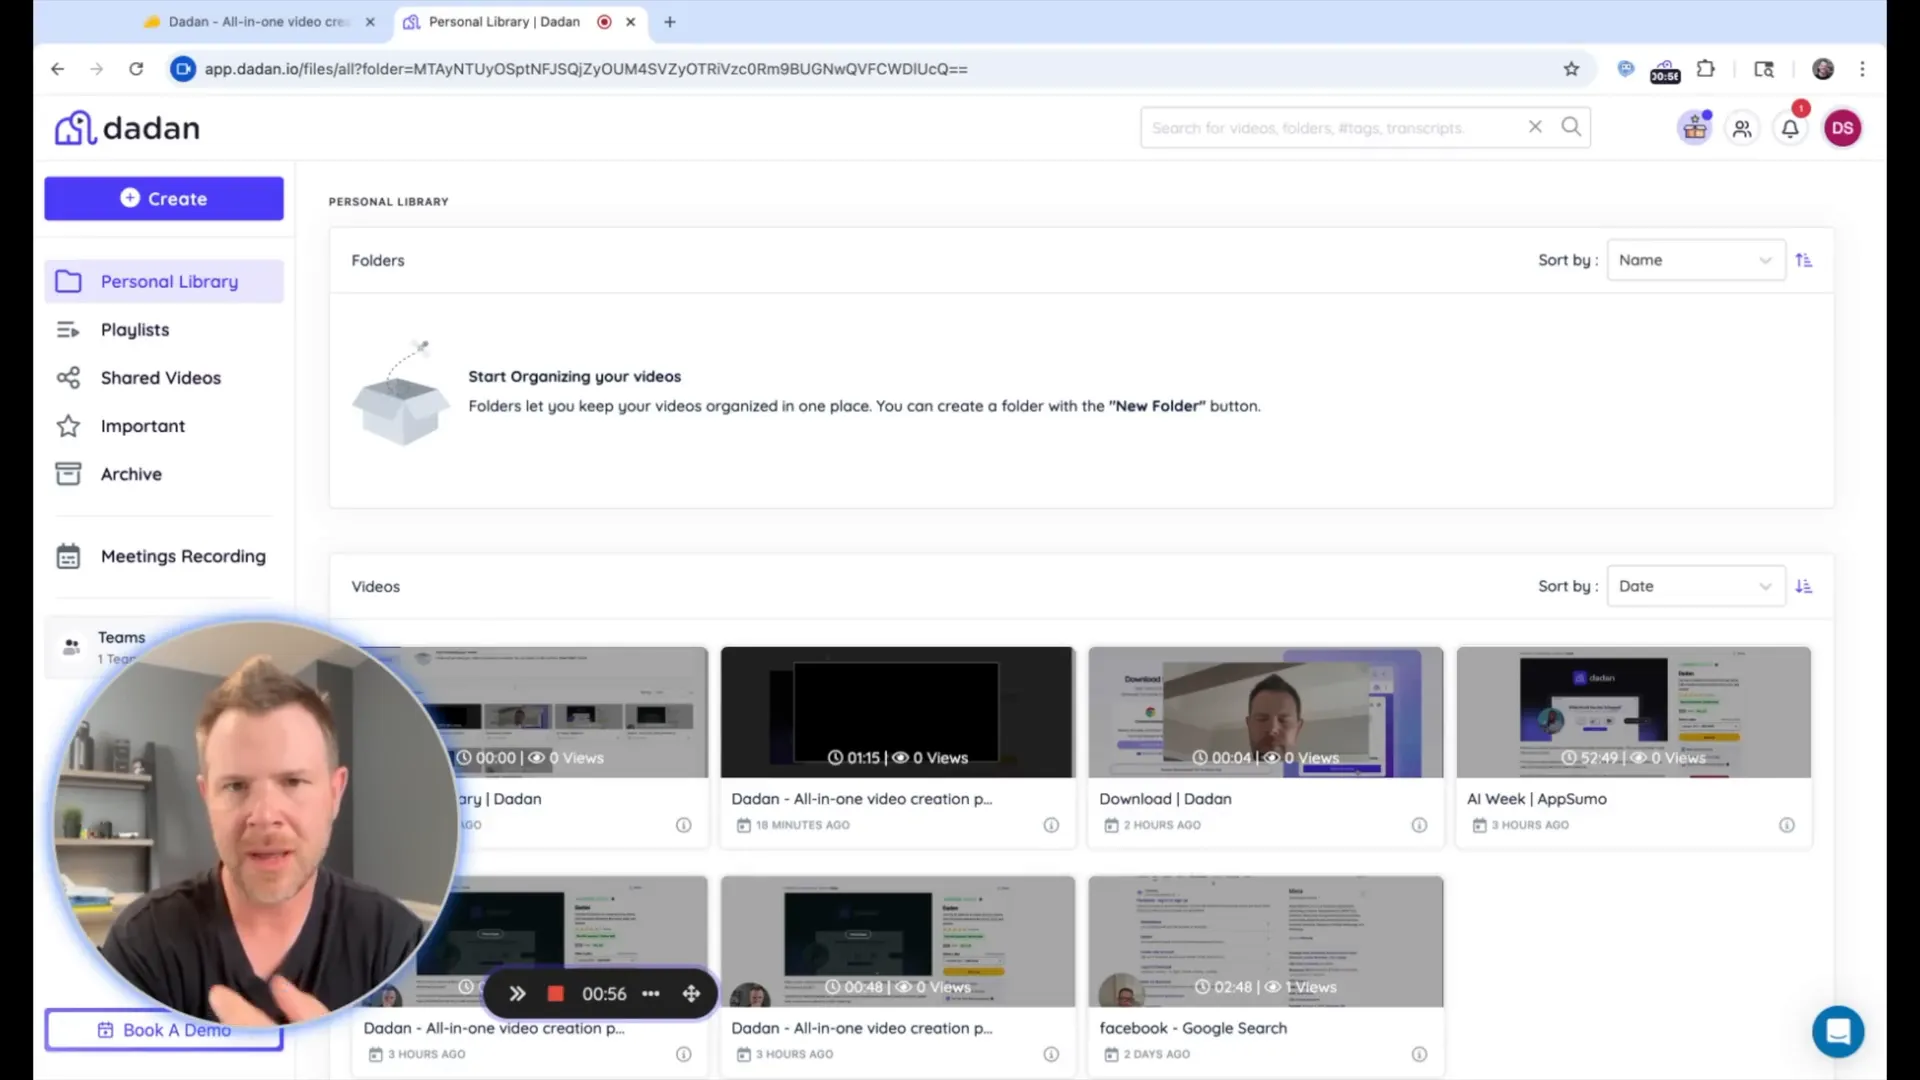The width and height of the screenshot is (1920, 1080).
Task: Close the Personal Library browser tab
Action: (630, 21)
